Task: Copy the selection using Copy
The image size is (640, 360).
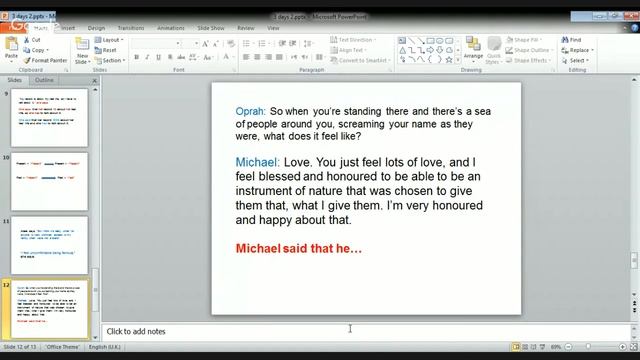Action: coord(36,50)
